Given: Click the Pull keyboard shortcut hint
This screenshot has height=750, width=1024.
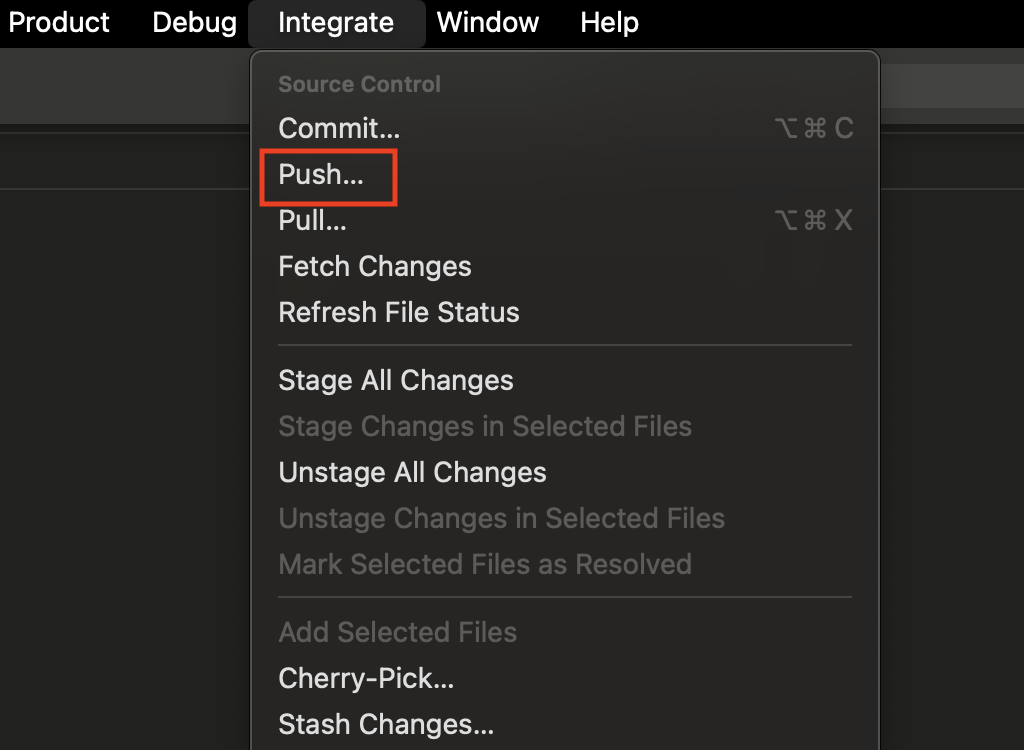Looking at the screenshot, I should click(814, 220).
